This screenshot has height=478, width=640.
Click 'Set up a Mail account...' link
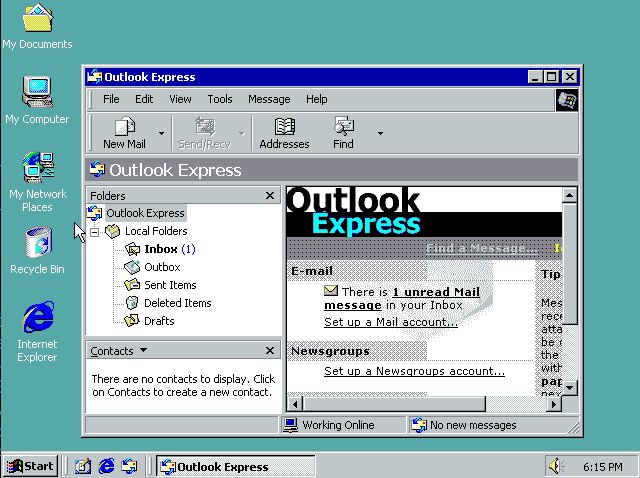391,322
